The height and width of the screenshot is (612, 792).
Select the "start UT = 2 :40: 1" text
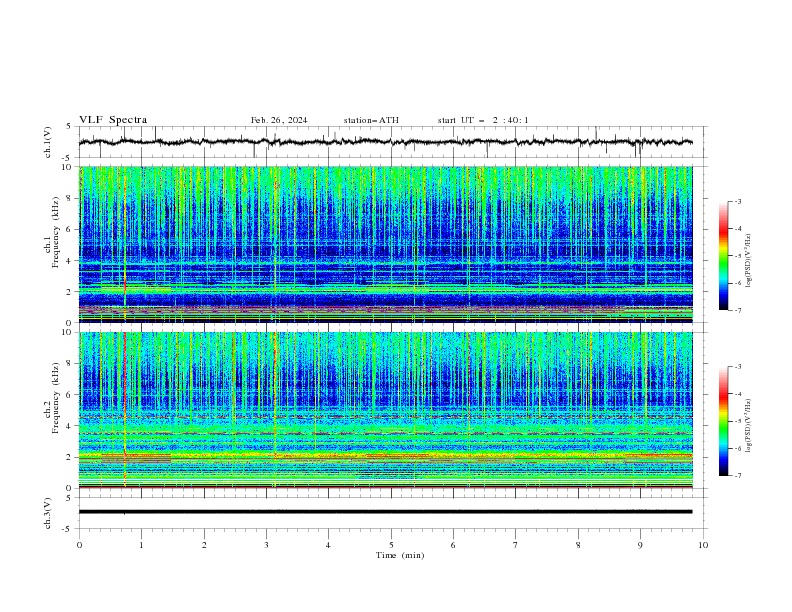483,120
